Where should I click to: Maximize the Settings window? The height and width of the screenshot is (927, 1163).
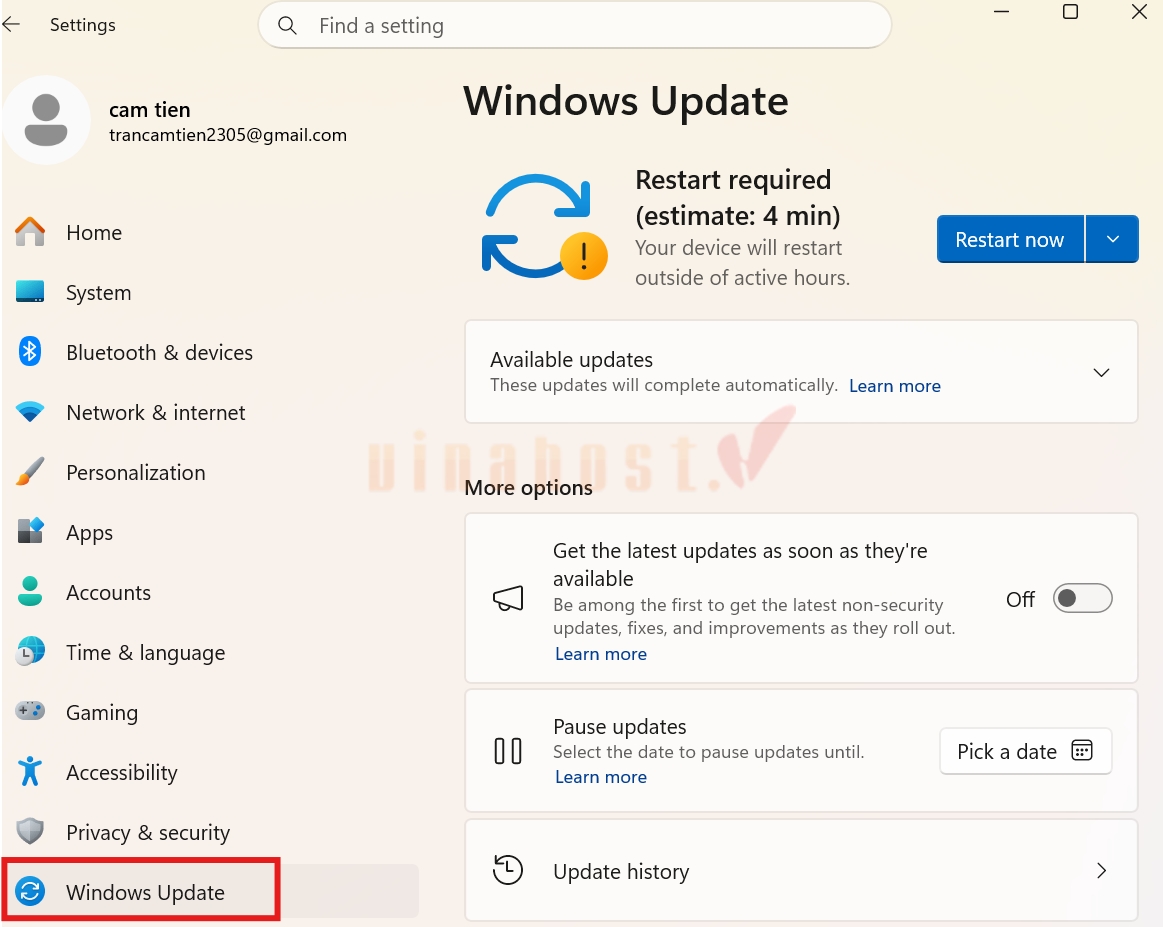(x=1070, y=12)
